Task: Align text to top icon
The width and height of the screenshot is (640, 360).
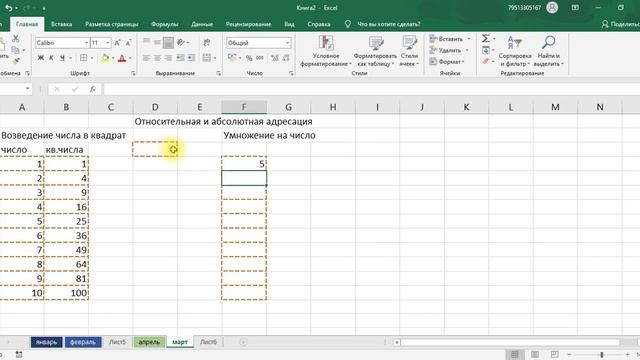Action: point(147,42)
